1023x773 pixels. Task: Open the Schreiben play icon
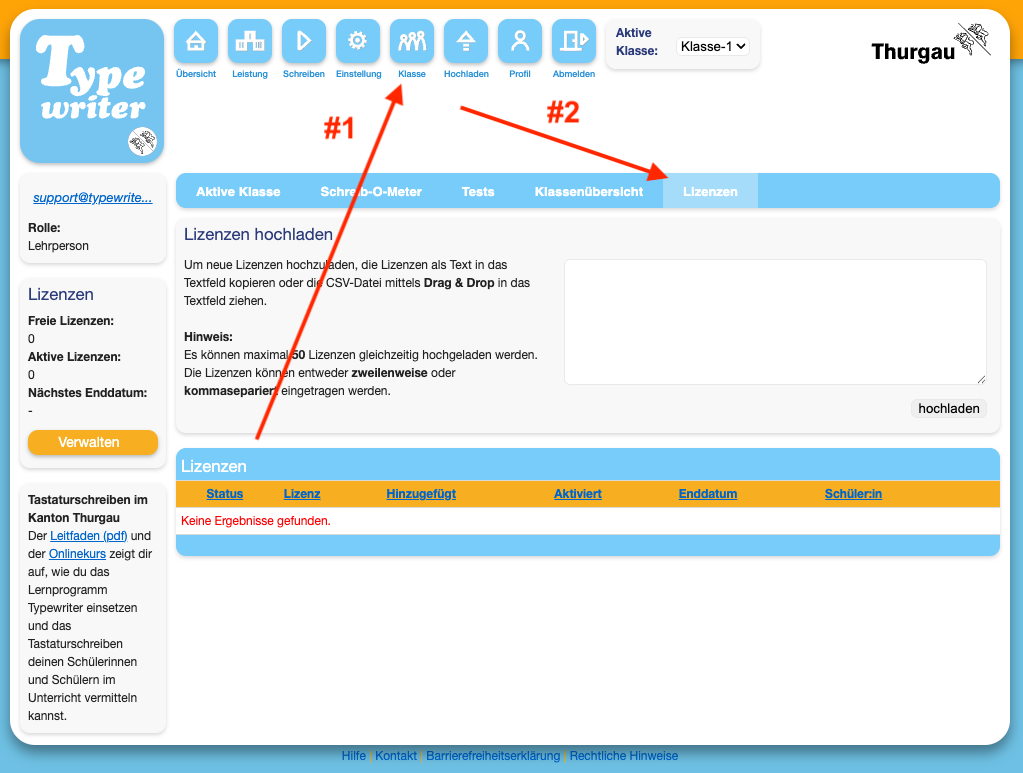click(x=304, y=41)
